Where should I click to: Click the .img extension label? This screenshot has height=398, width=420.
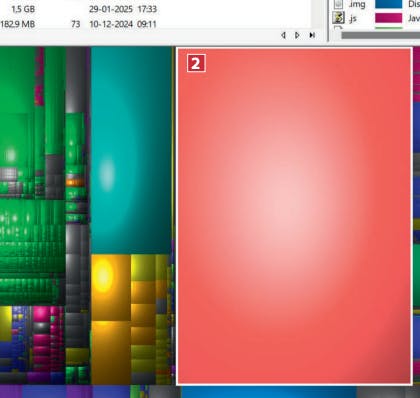click(357, 4)
